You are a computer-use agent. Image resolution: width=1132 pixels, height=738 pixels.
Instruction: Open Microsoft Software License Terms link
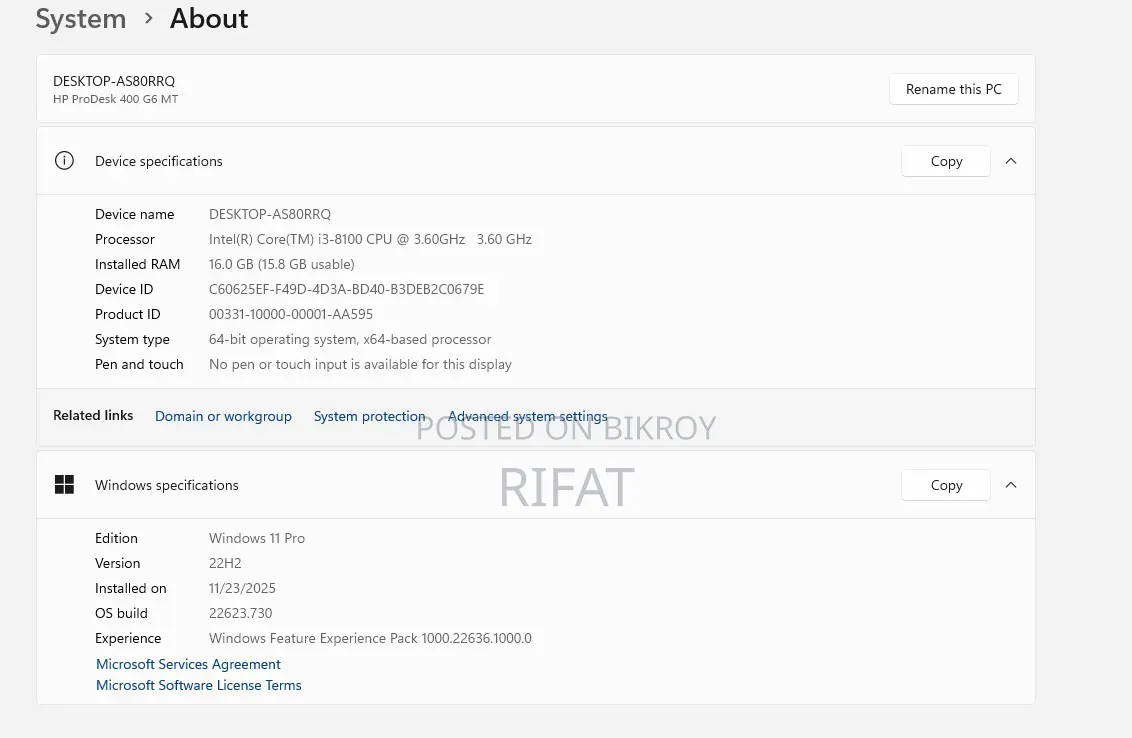click(x=199, y=685)
